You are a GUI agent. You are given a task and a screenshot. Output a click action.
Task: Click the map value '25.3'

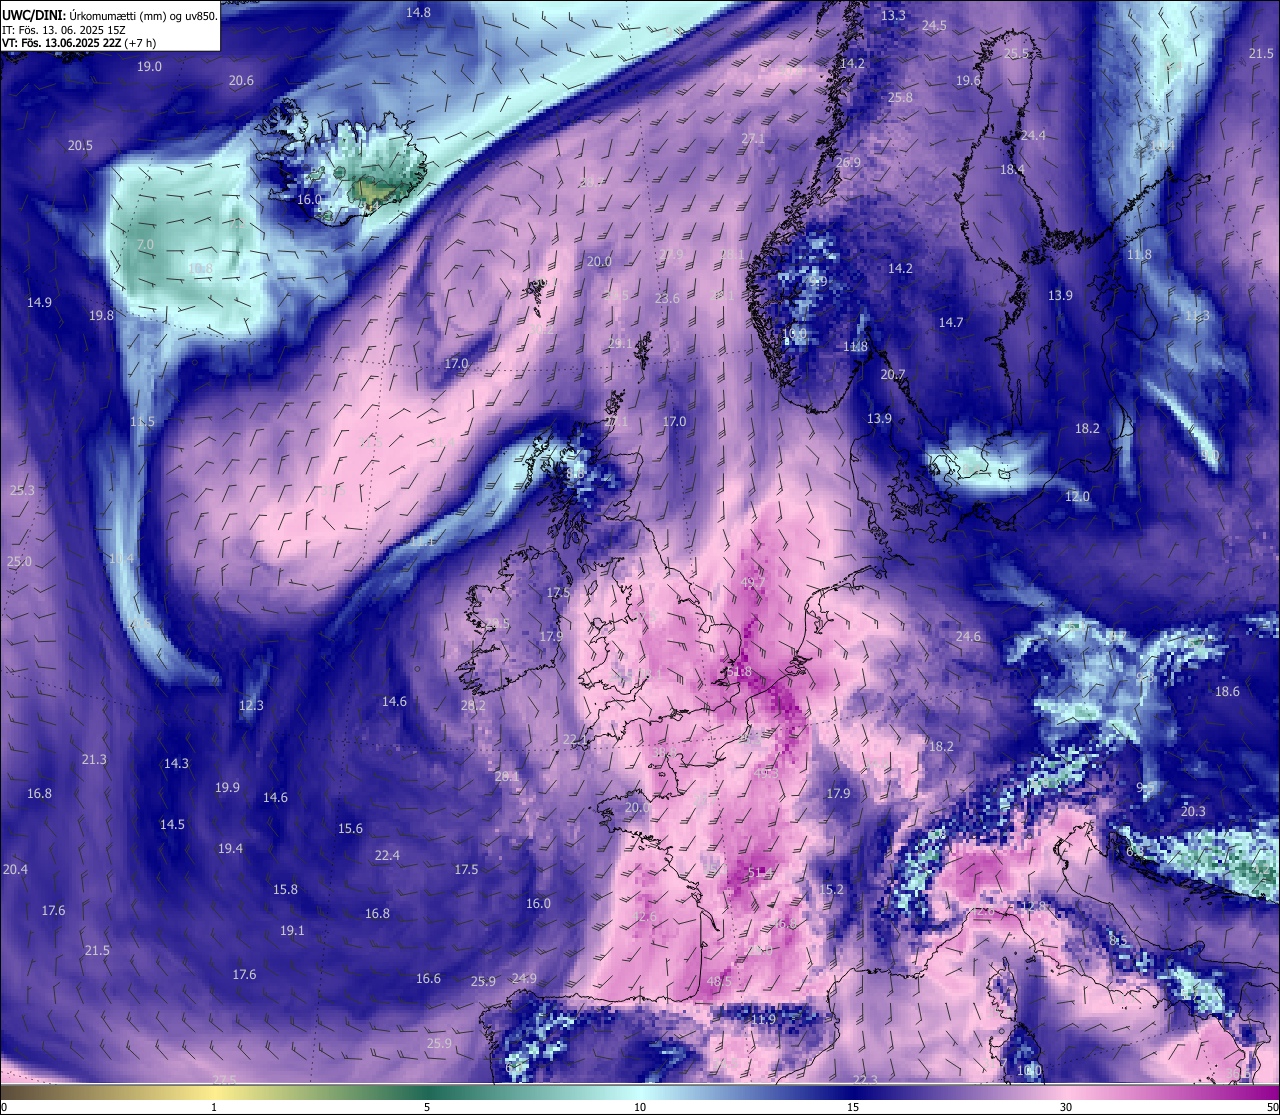(22, 490)
